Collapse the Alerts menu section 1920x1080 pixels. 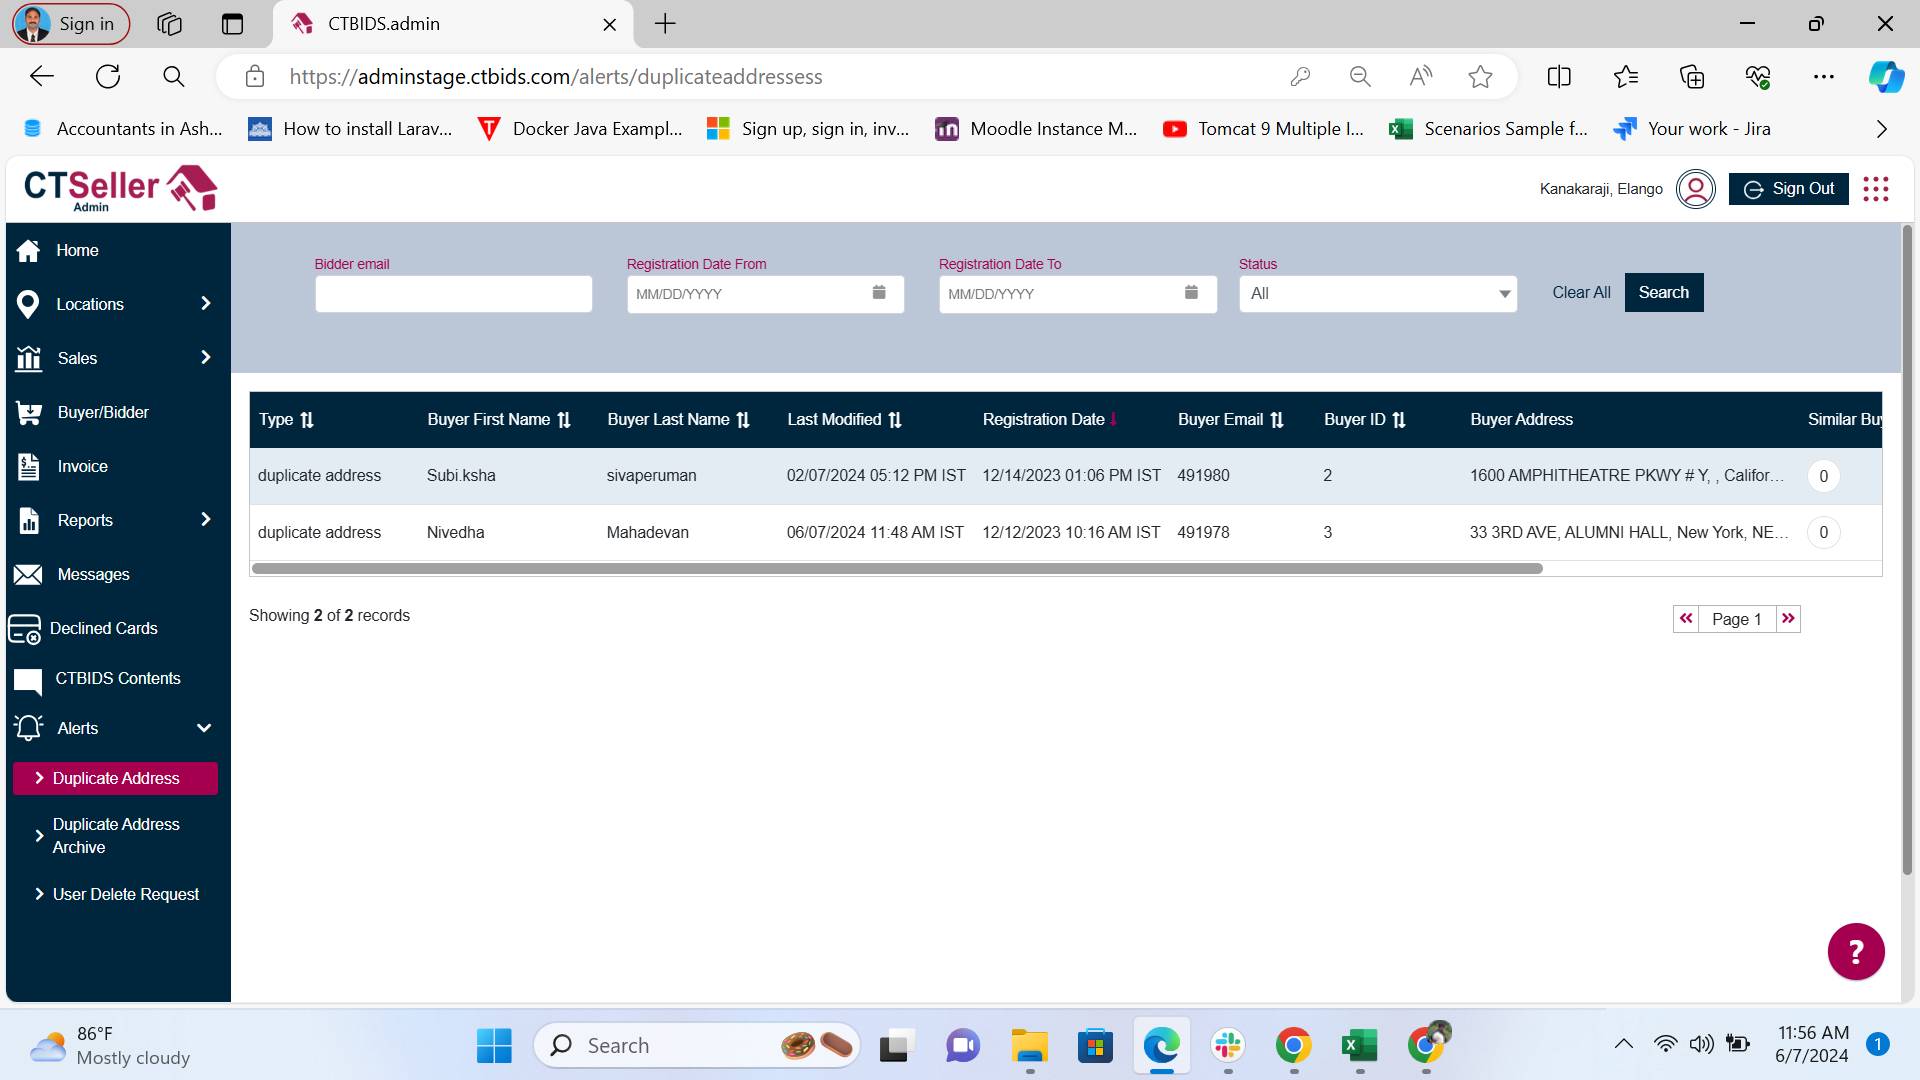(204, 728)
